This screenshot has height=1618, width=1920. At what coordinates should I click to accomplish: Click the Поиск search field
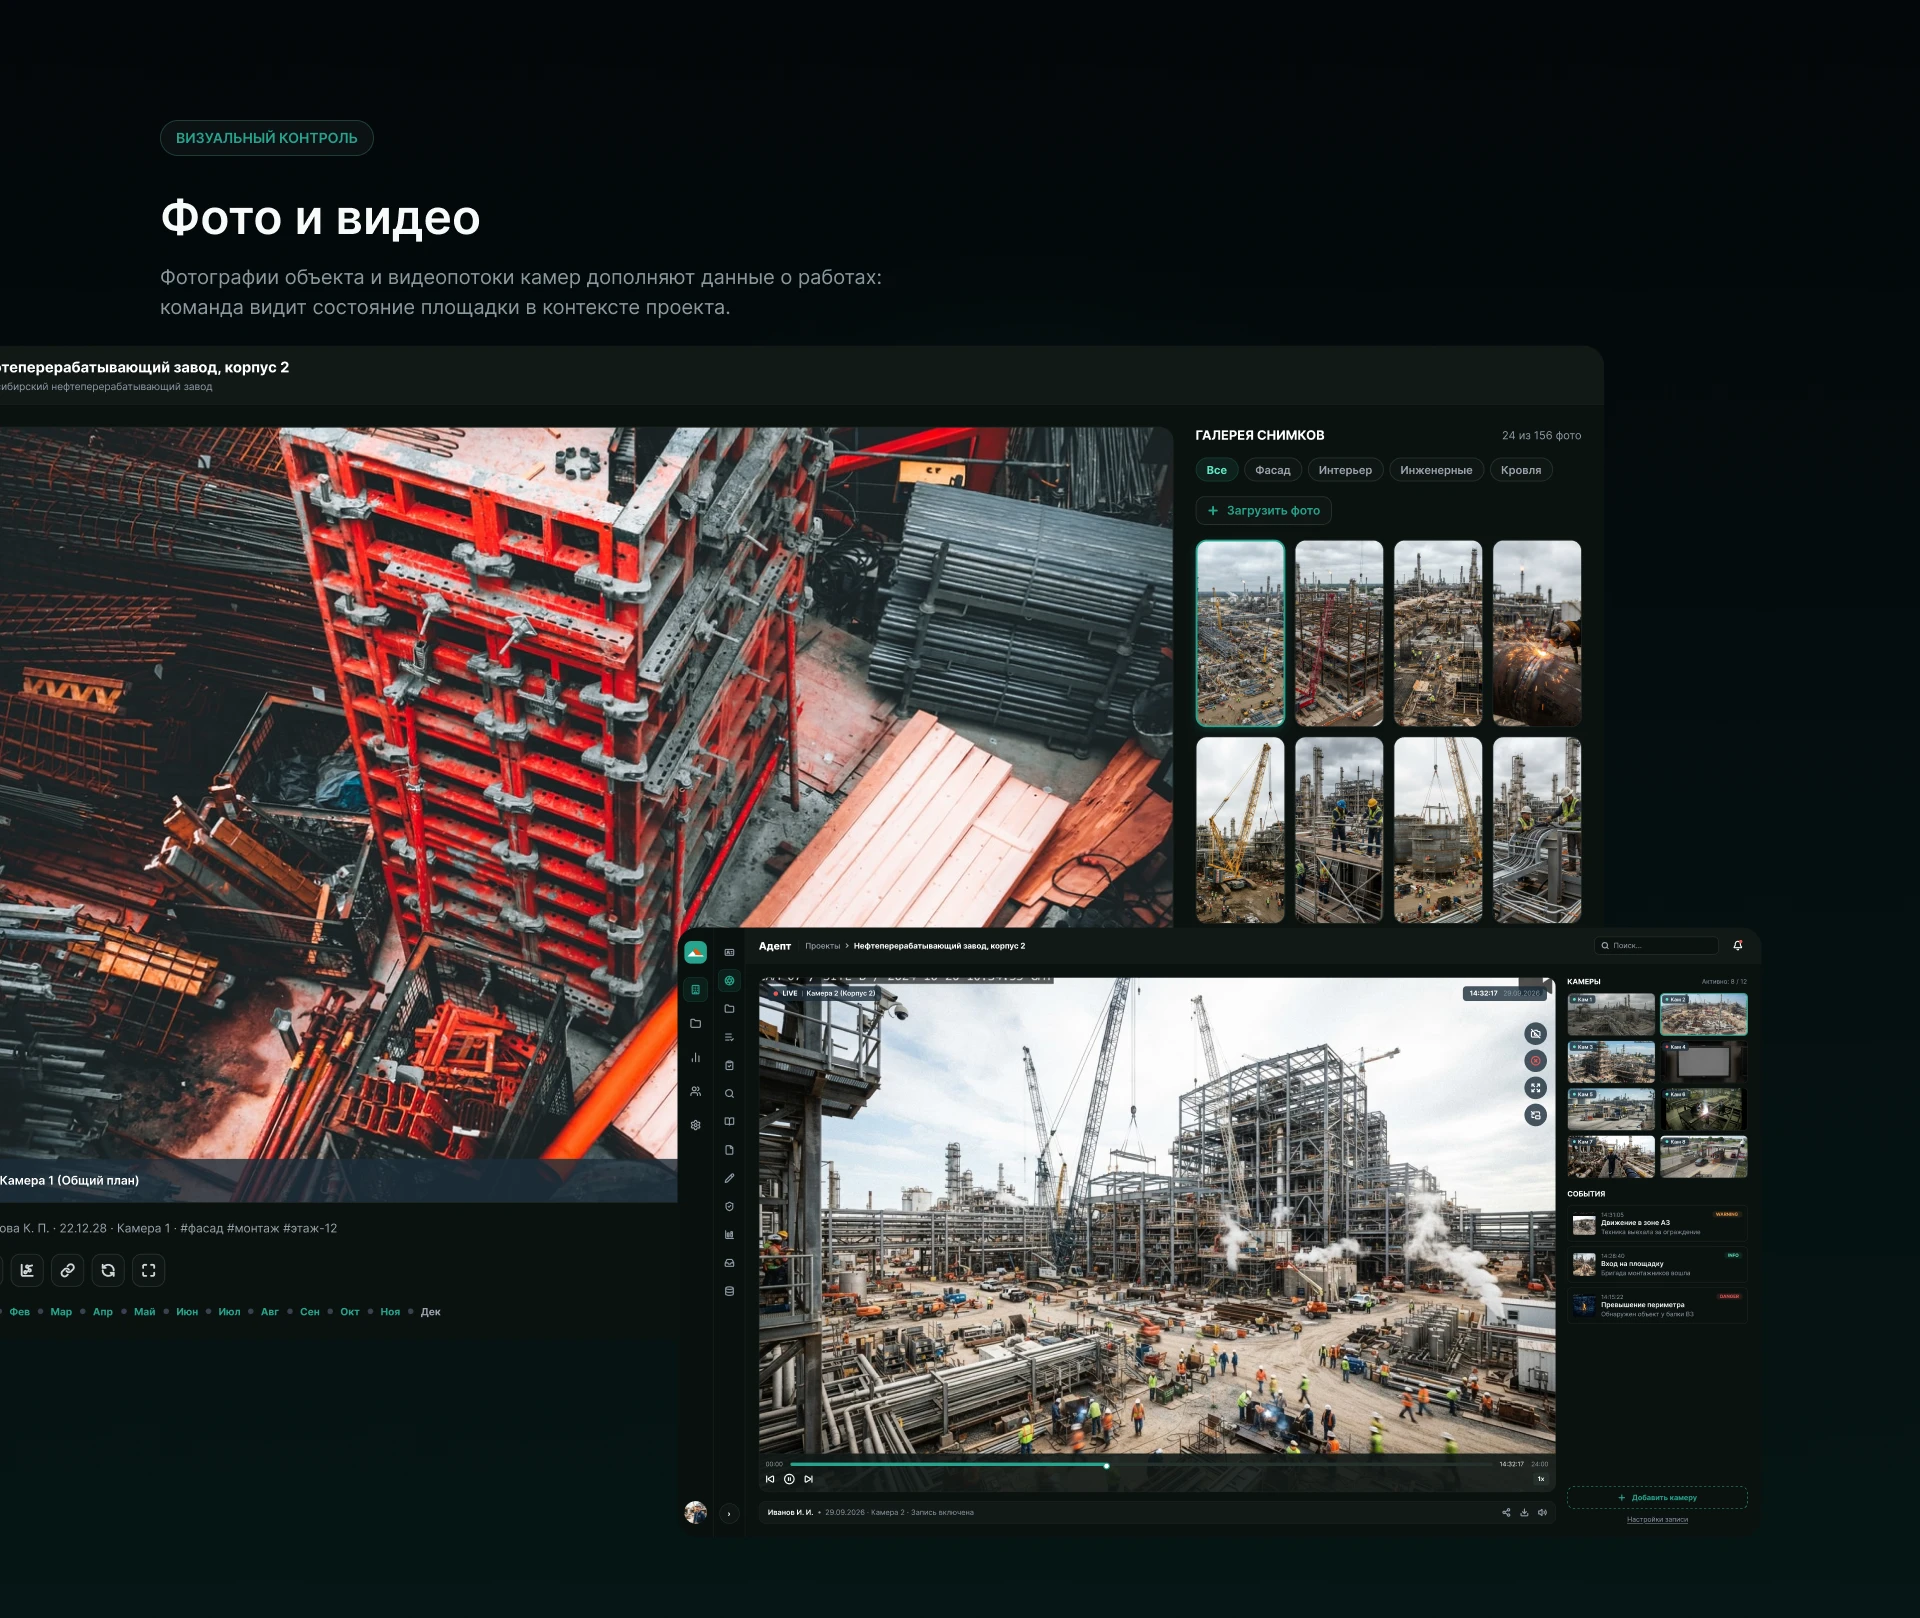[1656, 946]
